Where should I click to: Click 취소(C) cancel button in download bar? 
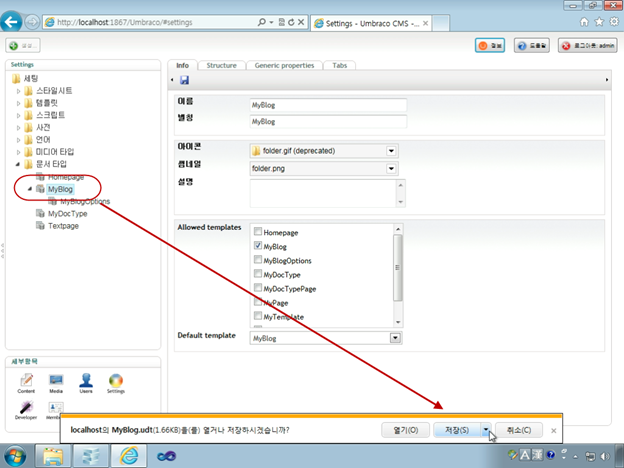519,430
